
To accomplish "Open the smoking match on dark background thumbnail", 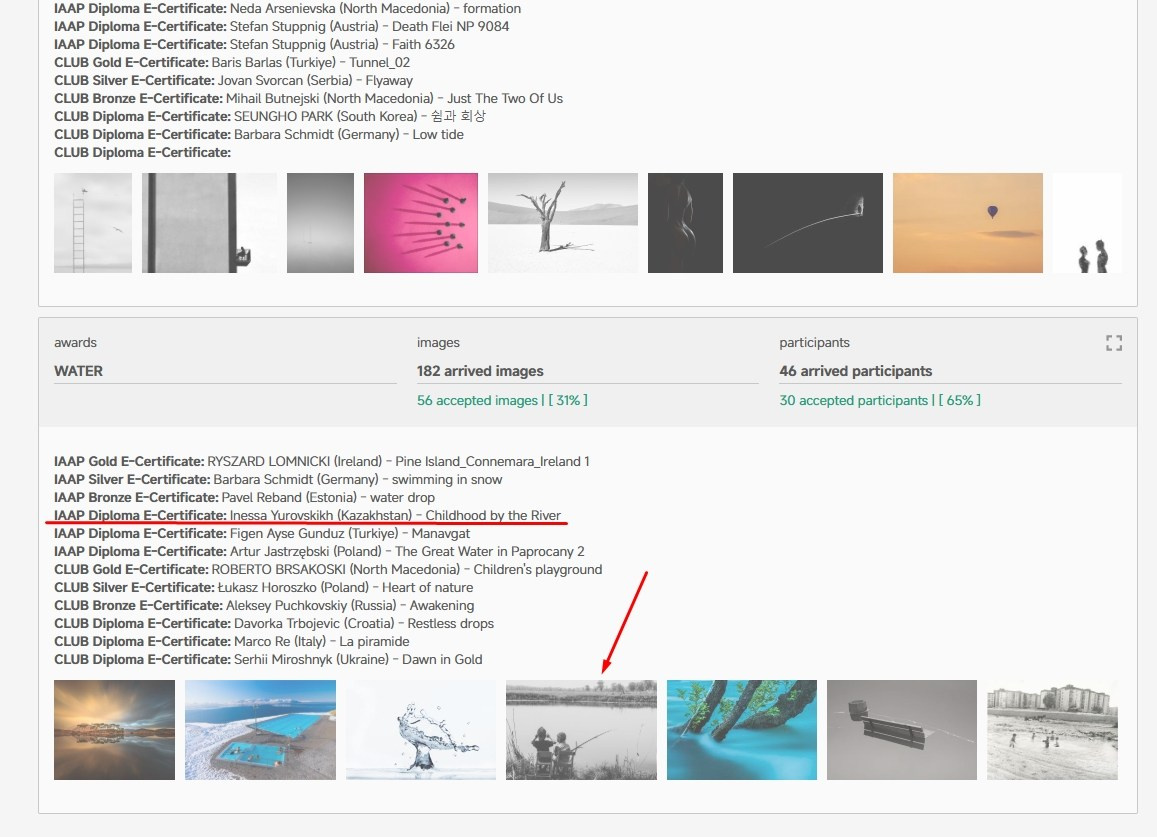I will coord(807,223).
